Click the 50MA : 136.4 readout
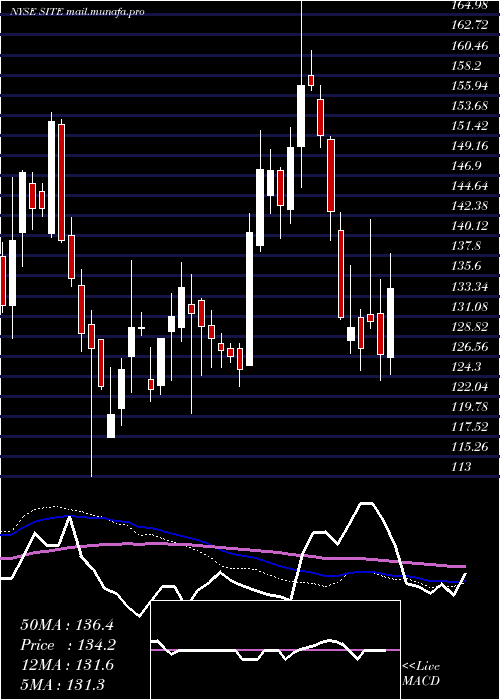The height and width of the screenshot is (700, 500). 67,625
